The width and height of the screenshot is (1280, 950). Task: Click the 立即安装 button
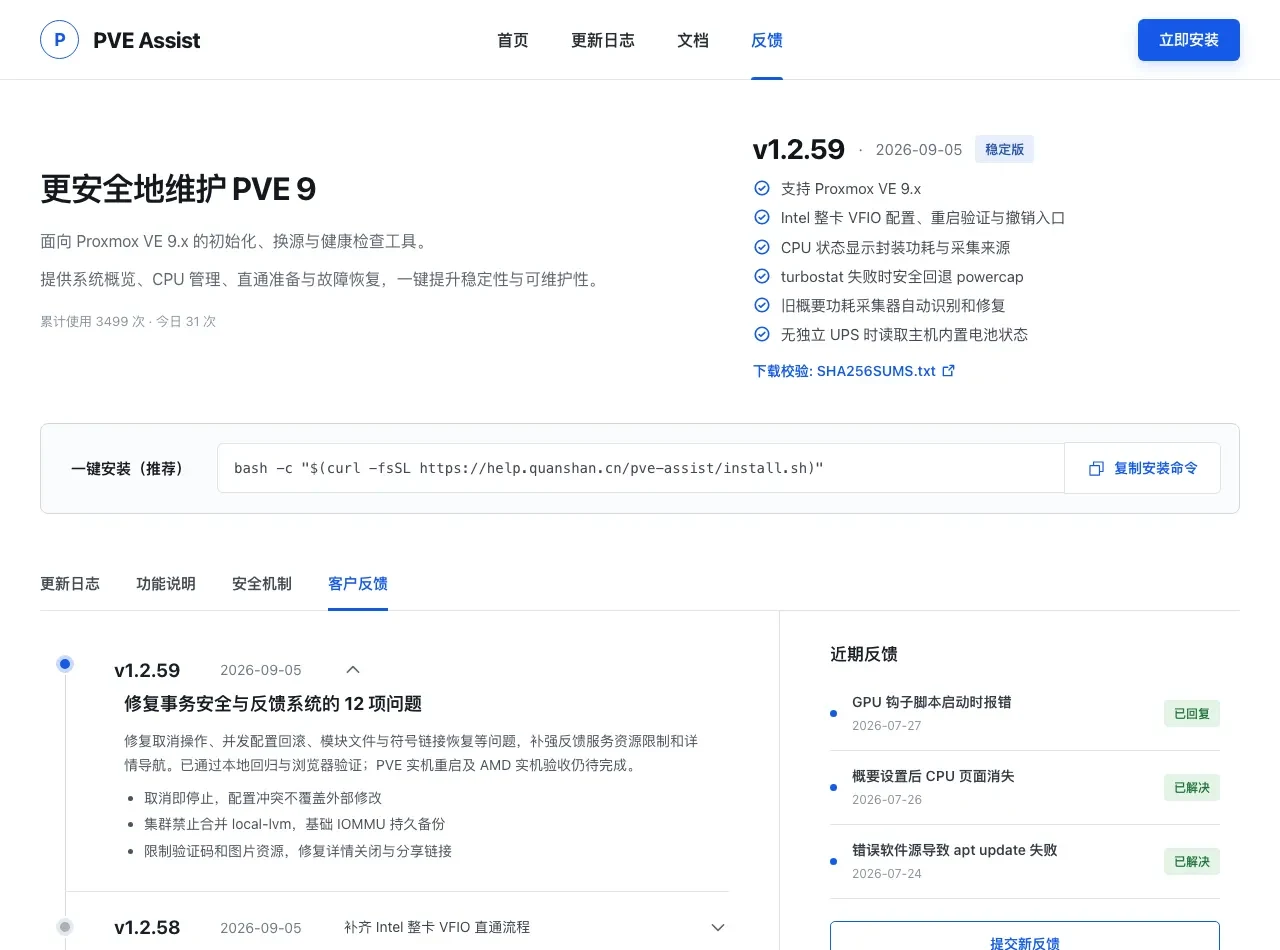(1189, 40)
